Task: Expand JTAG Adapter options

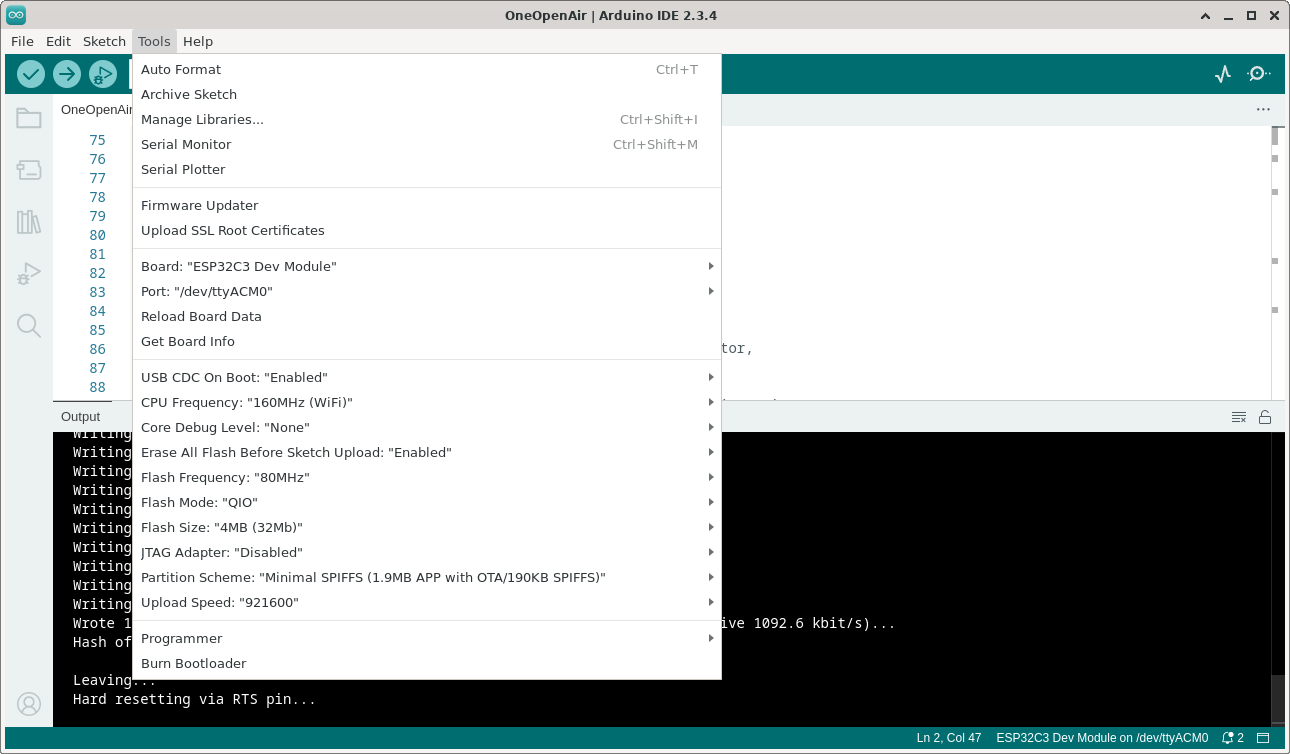Action: click(x=427, y=552)
